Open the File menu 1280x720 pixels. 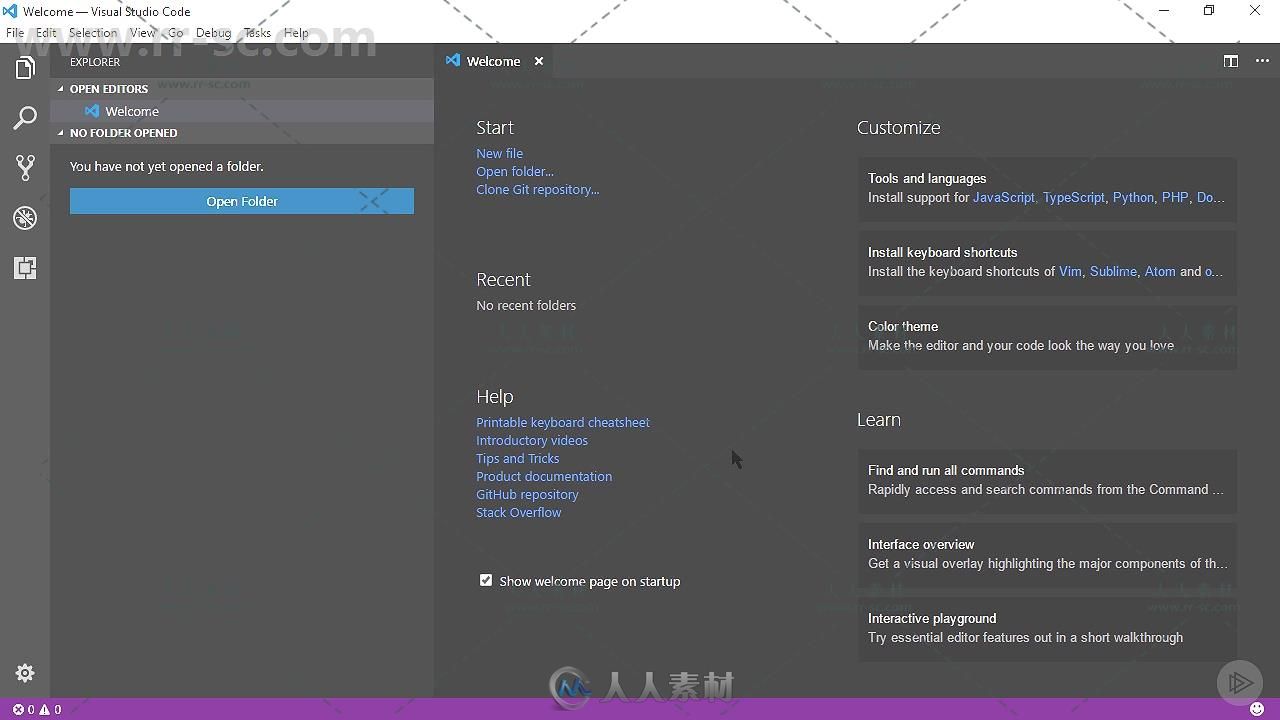[x=15, y=33]
